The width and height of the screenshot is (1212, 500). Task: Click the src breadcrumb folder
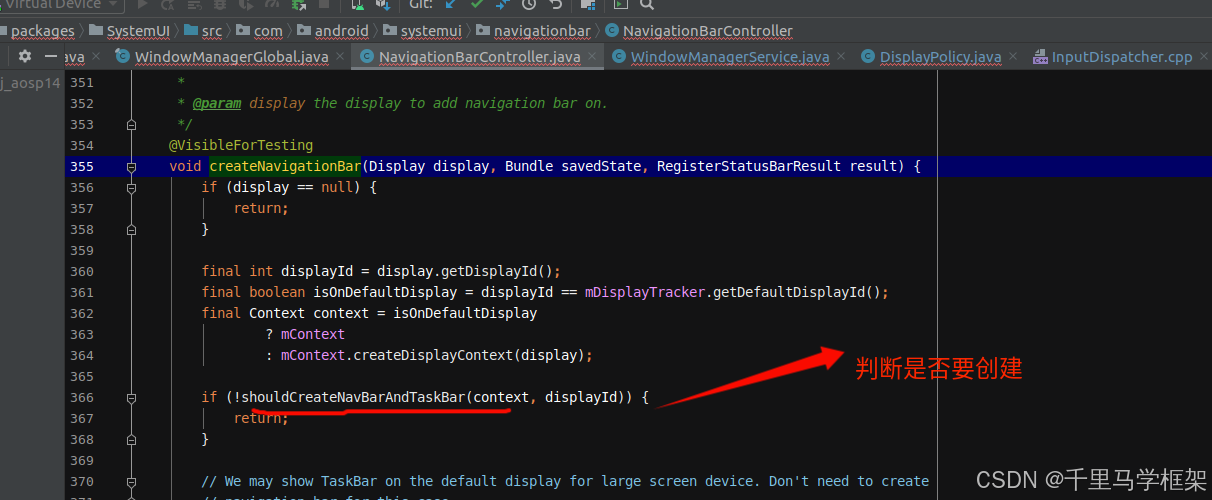pos(203,31)
